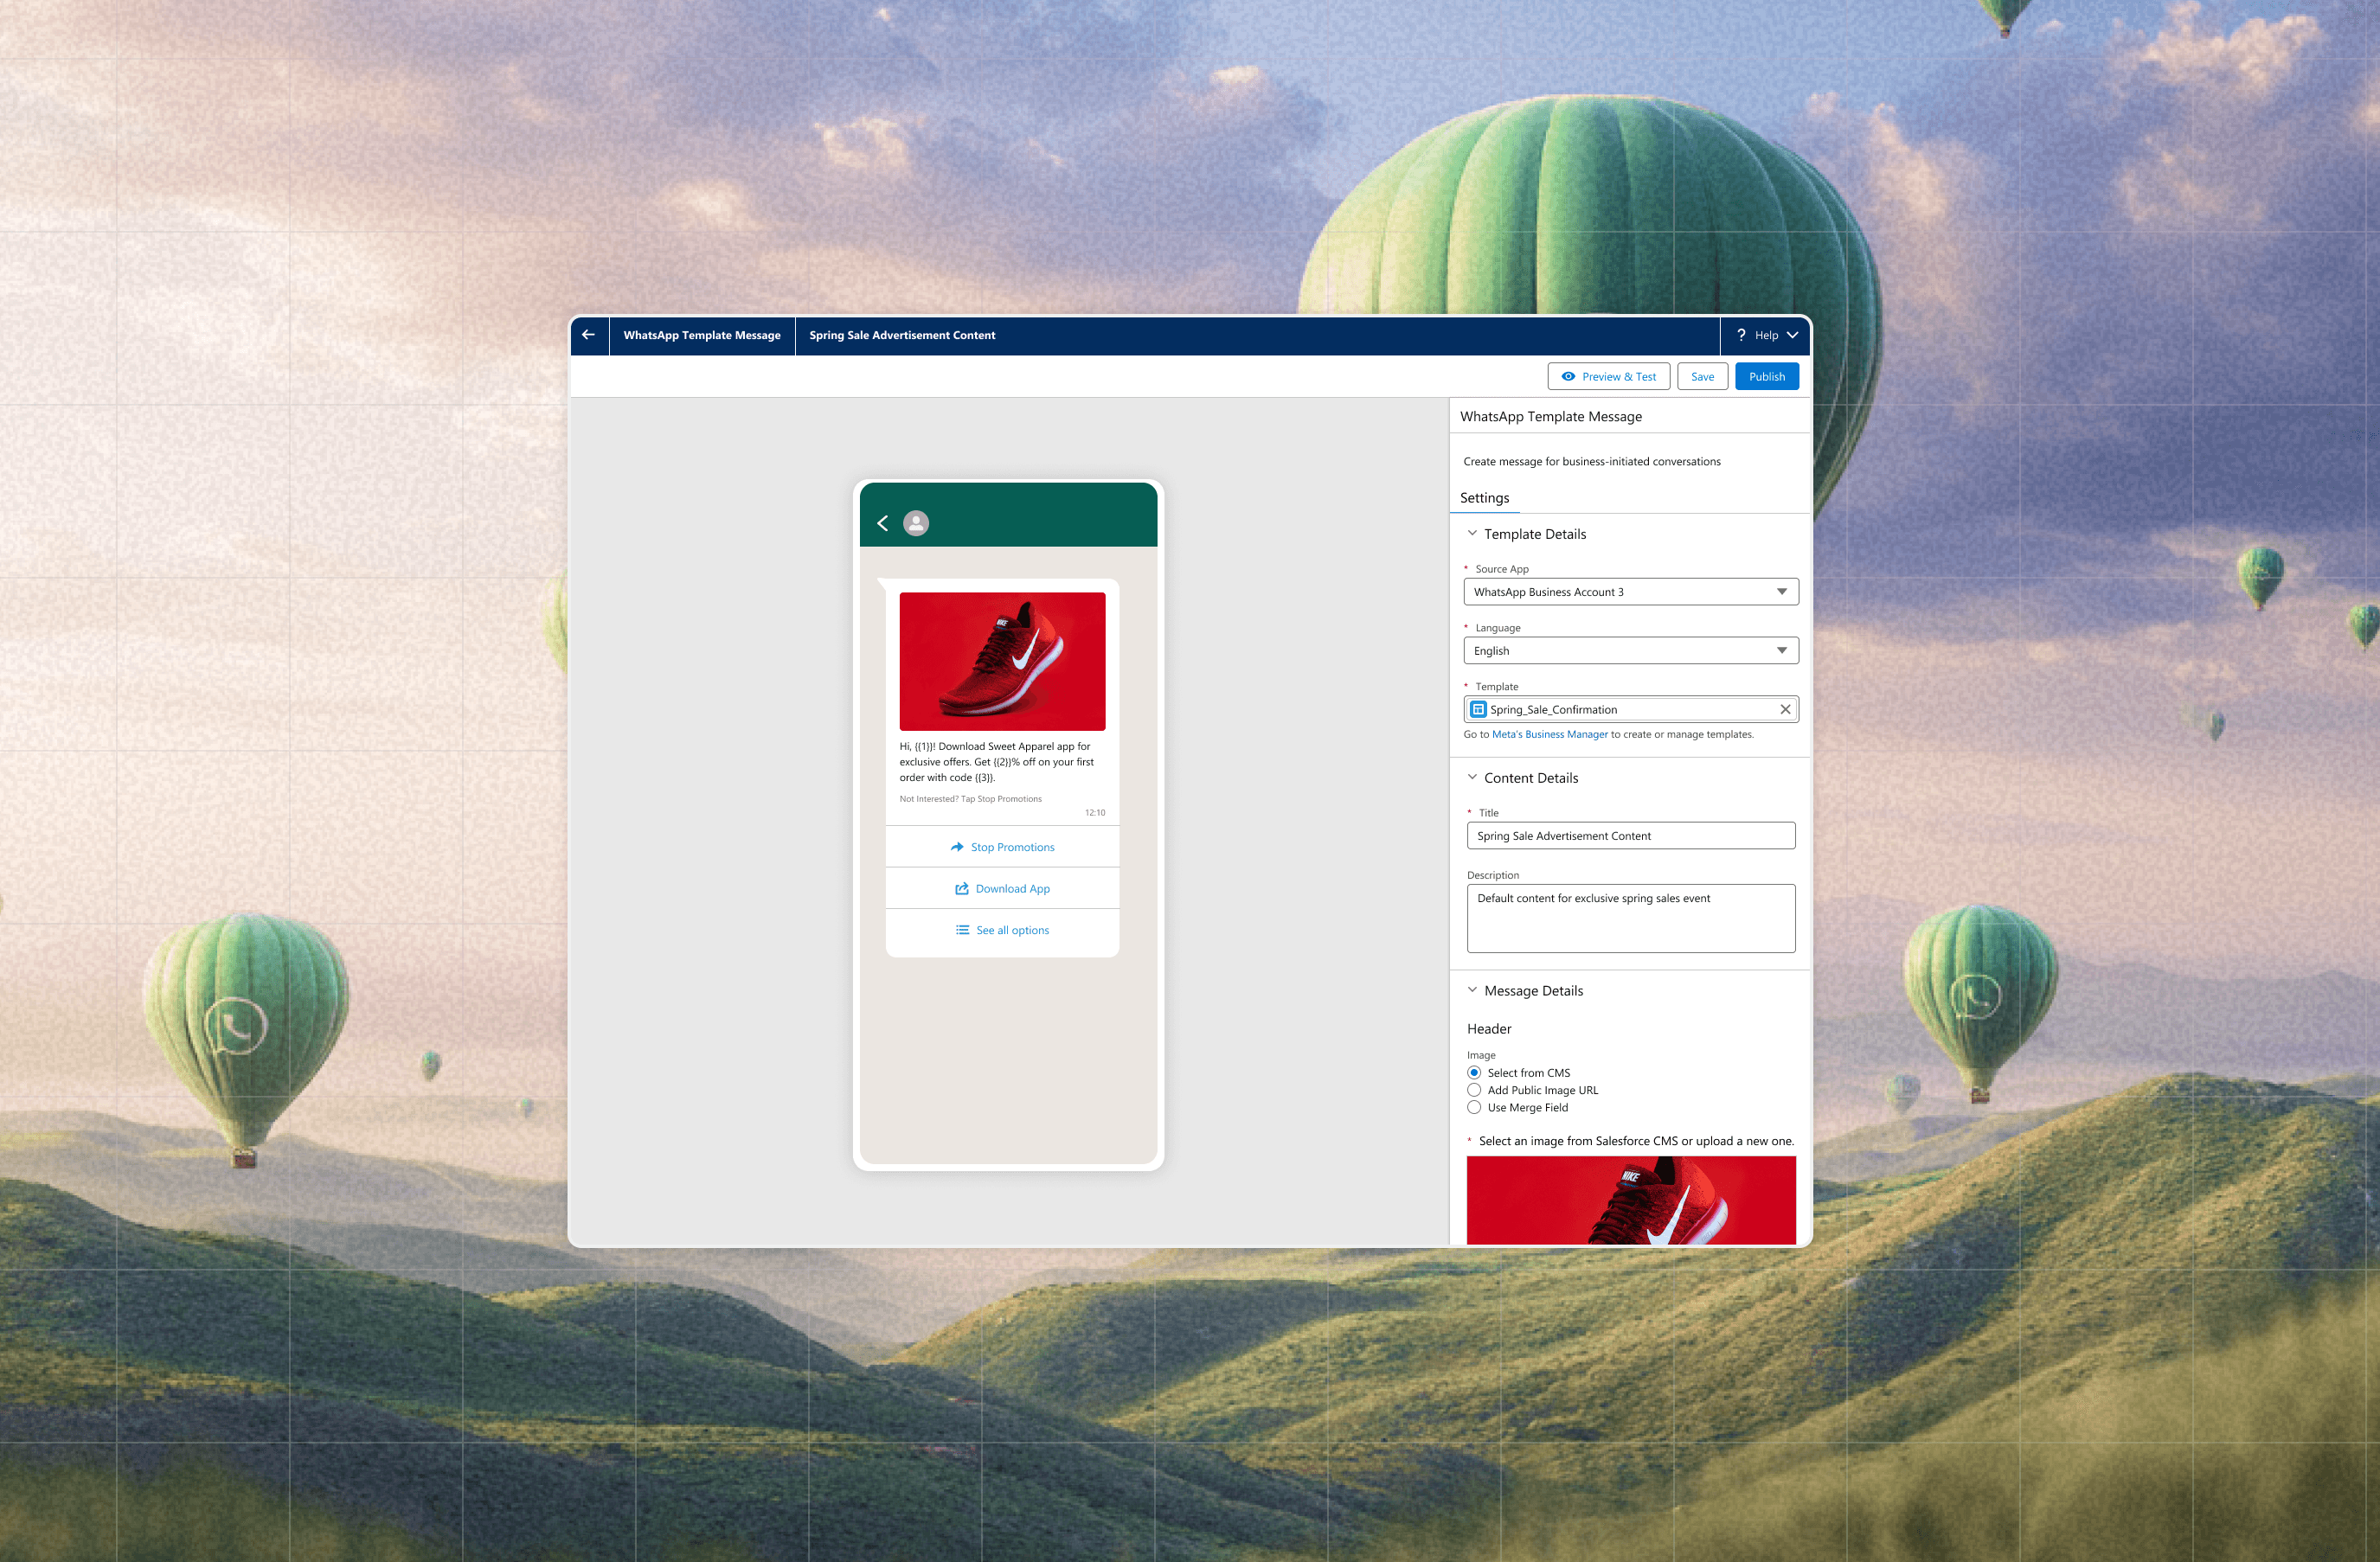Screen dimensions: 2380x1562
Task: Choose Use Merge Field option
Action: coord(1474,1107)
